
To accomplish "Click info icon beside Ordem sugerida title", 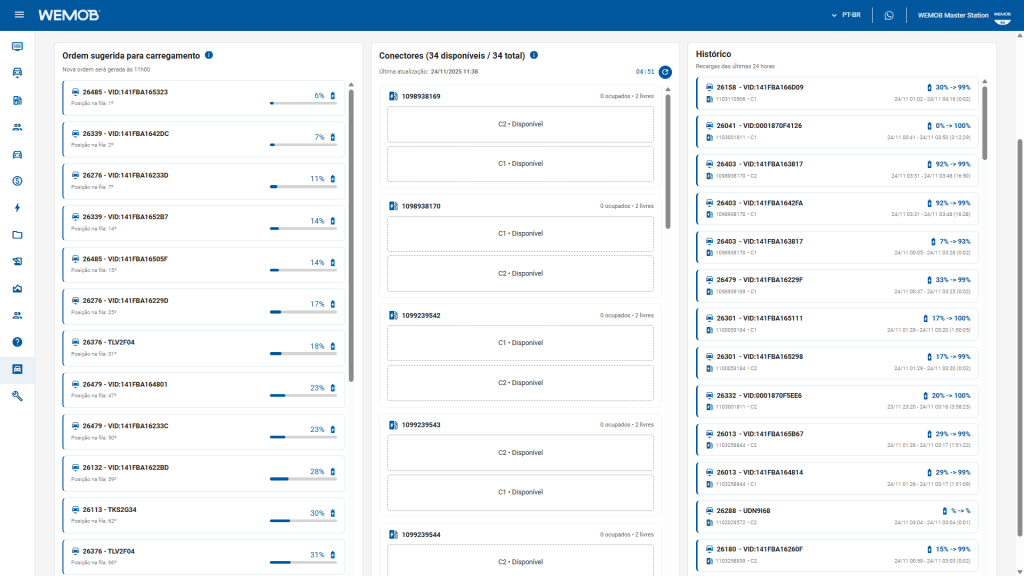I will 209,55.
